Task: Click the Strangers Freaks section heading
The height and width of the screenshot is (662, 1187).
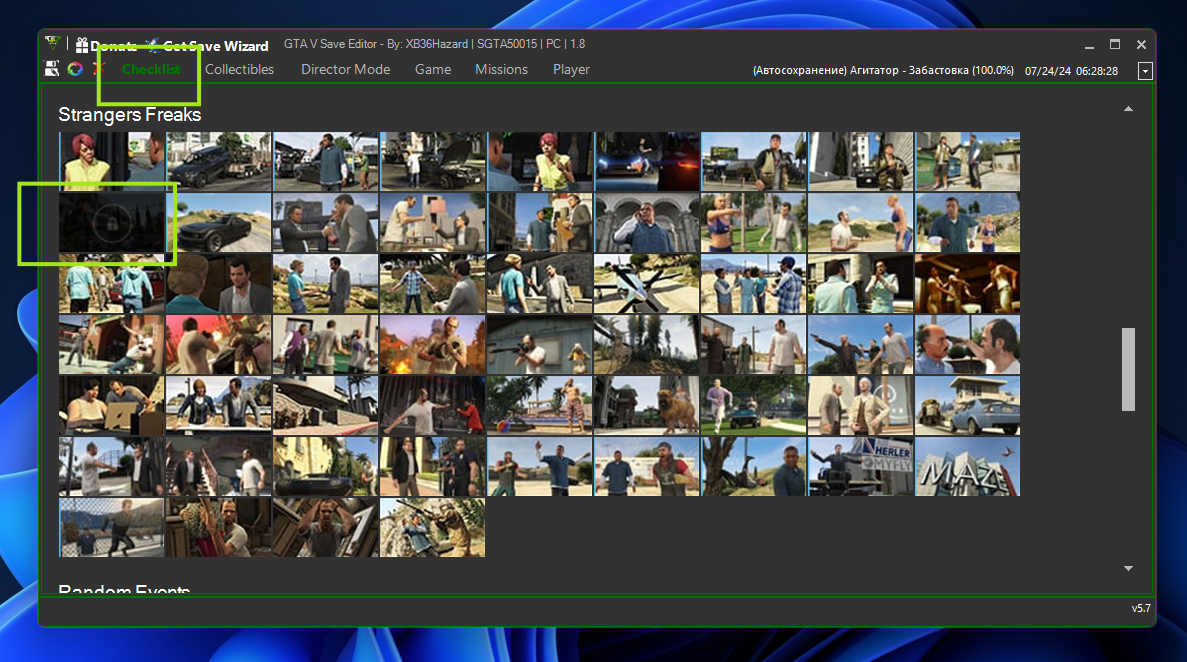Action: 129,114
